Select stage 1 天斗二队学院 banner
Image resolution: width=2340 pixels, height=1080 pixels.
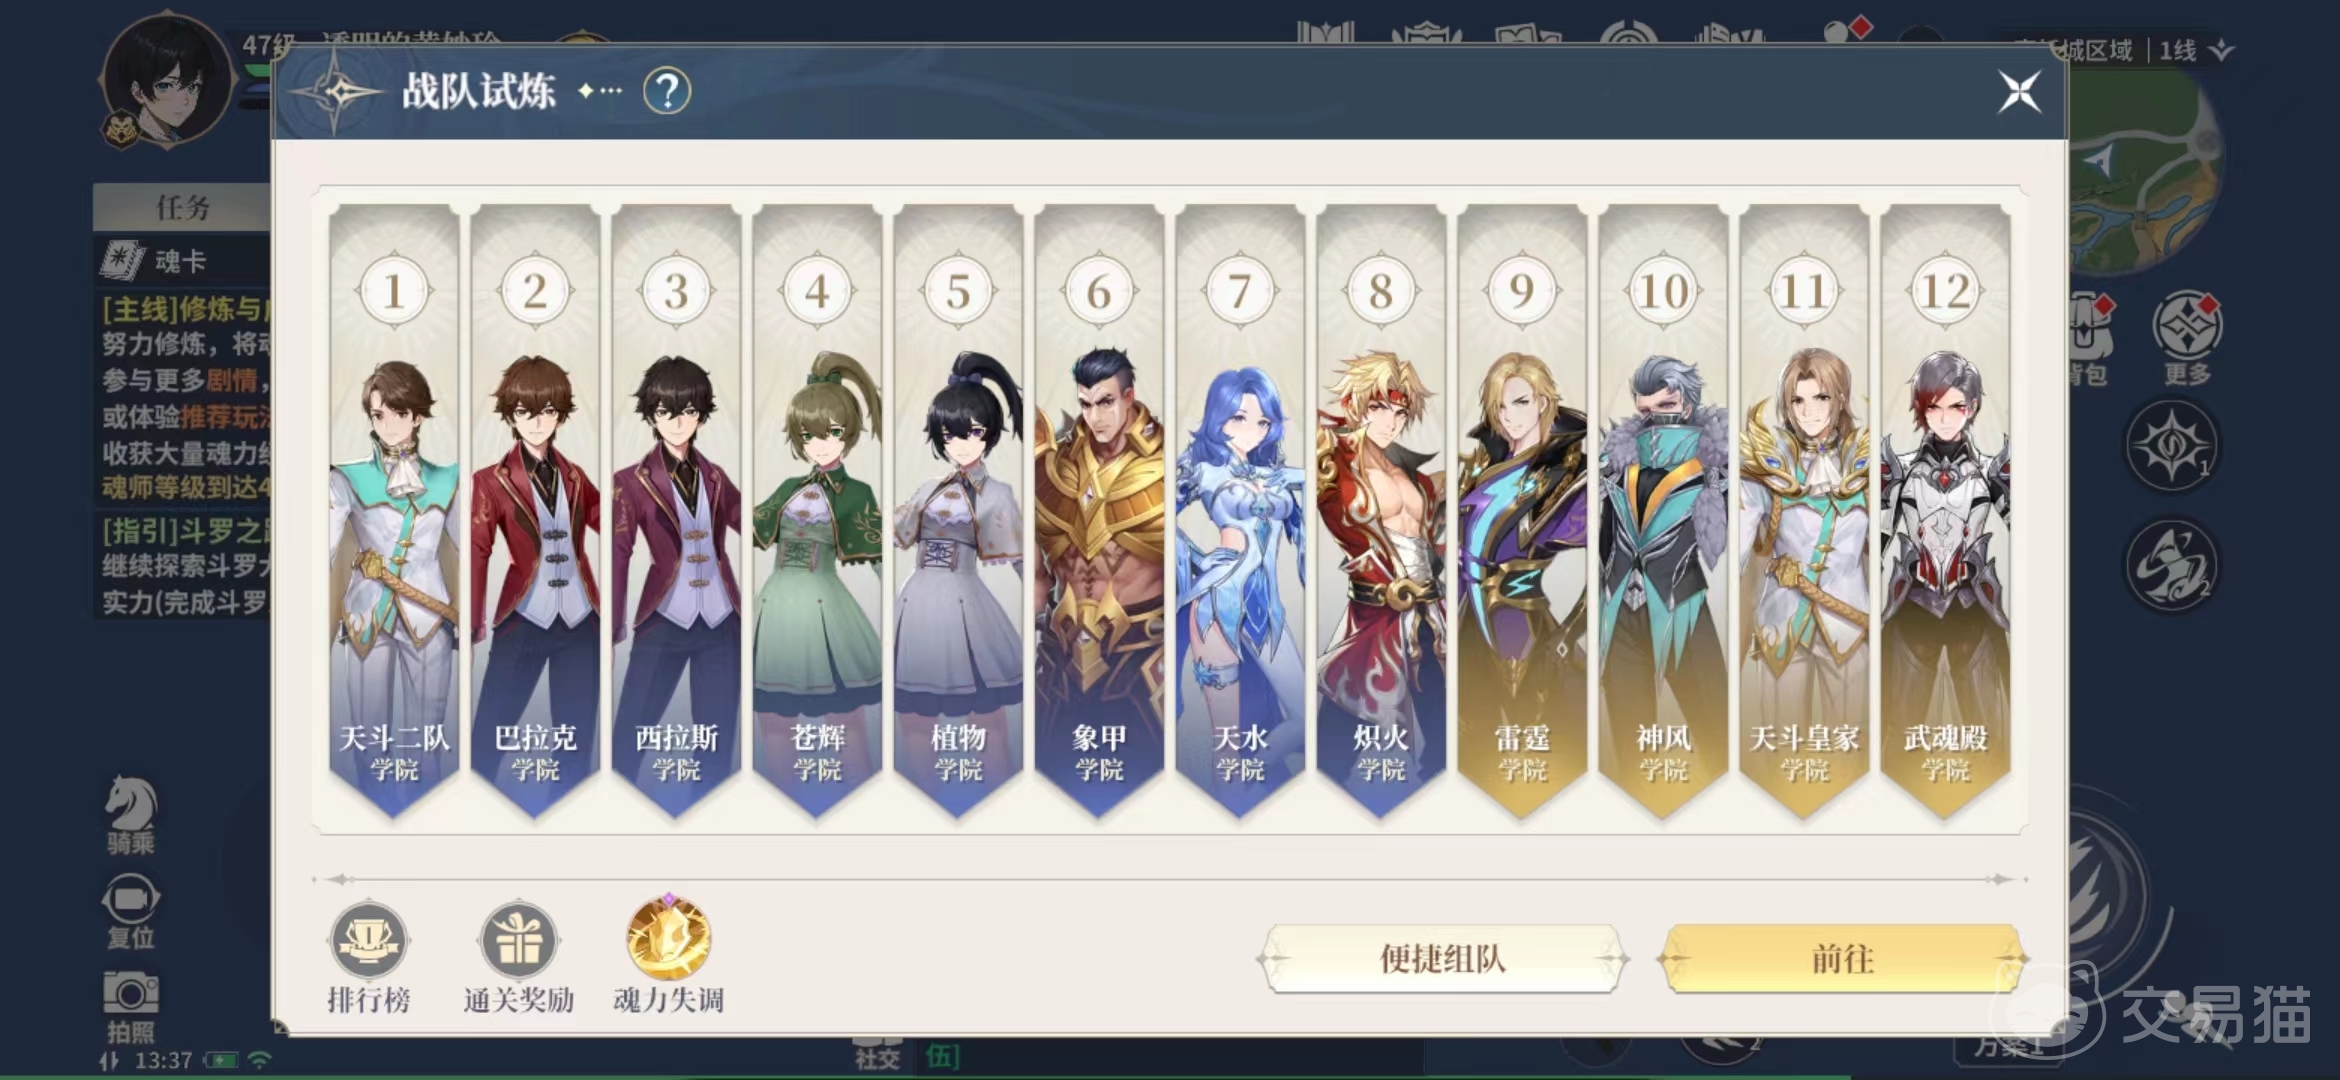(x=394, y=510)
